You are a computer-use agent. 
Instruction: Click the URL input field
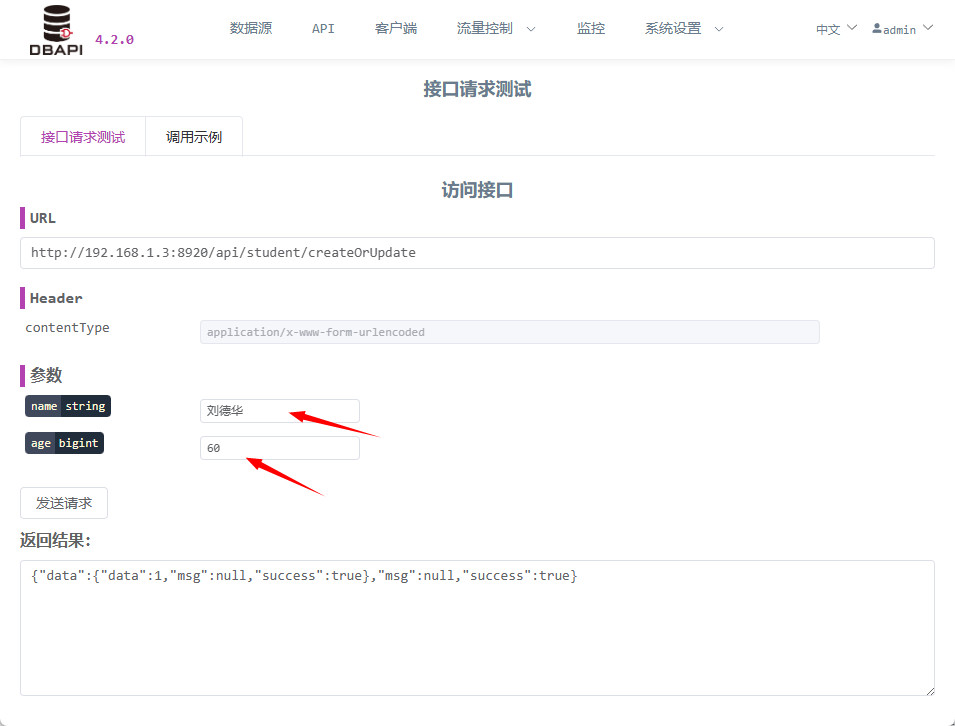click(477, 253)
